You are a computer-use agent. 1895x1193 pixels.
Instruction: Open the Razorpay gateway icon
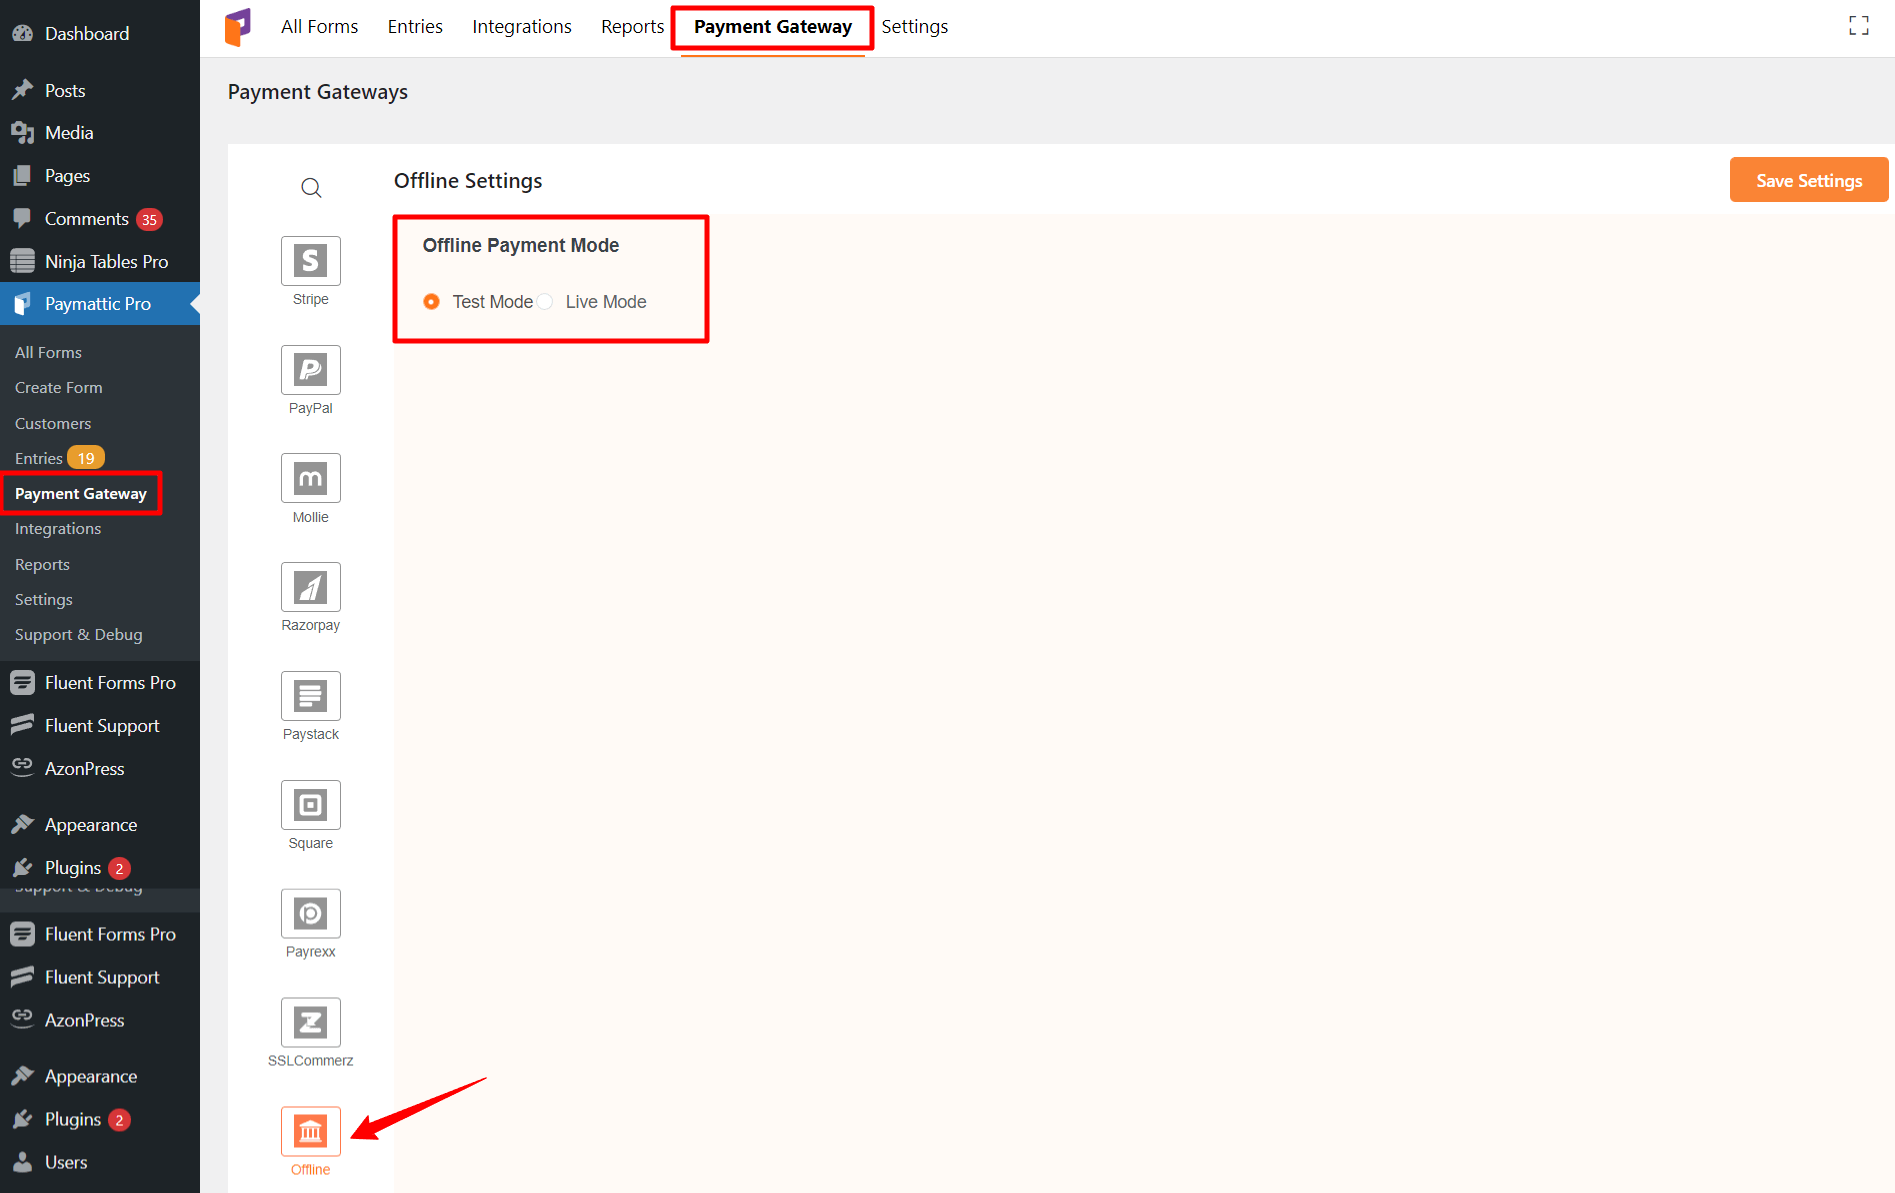[310, 587]
